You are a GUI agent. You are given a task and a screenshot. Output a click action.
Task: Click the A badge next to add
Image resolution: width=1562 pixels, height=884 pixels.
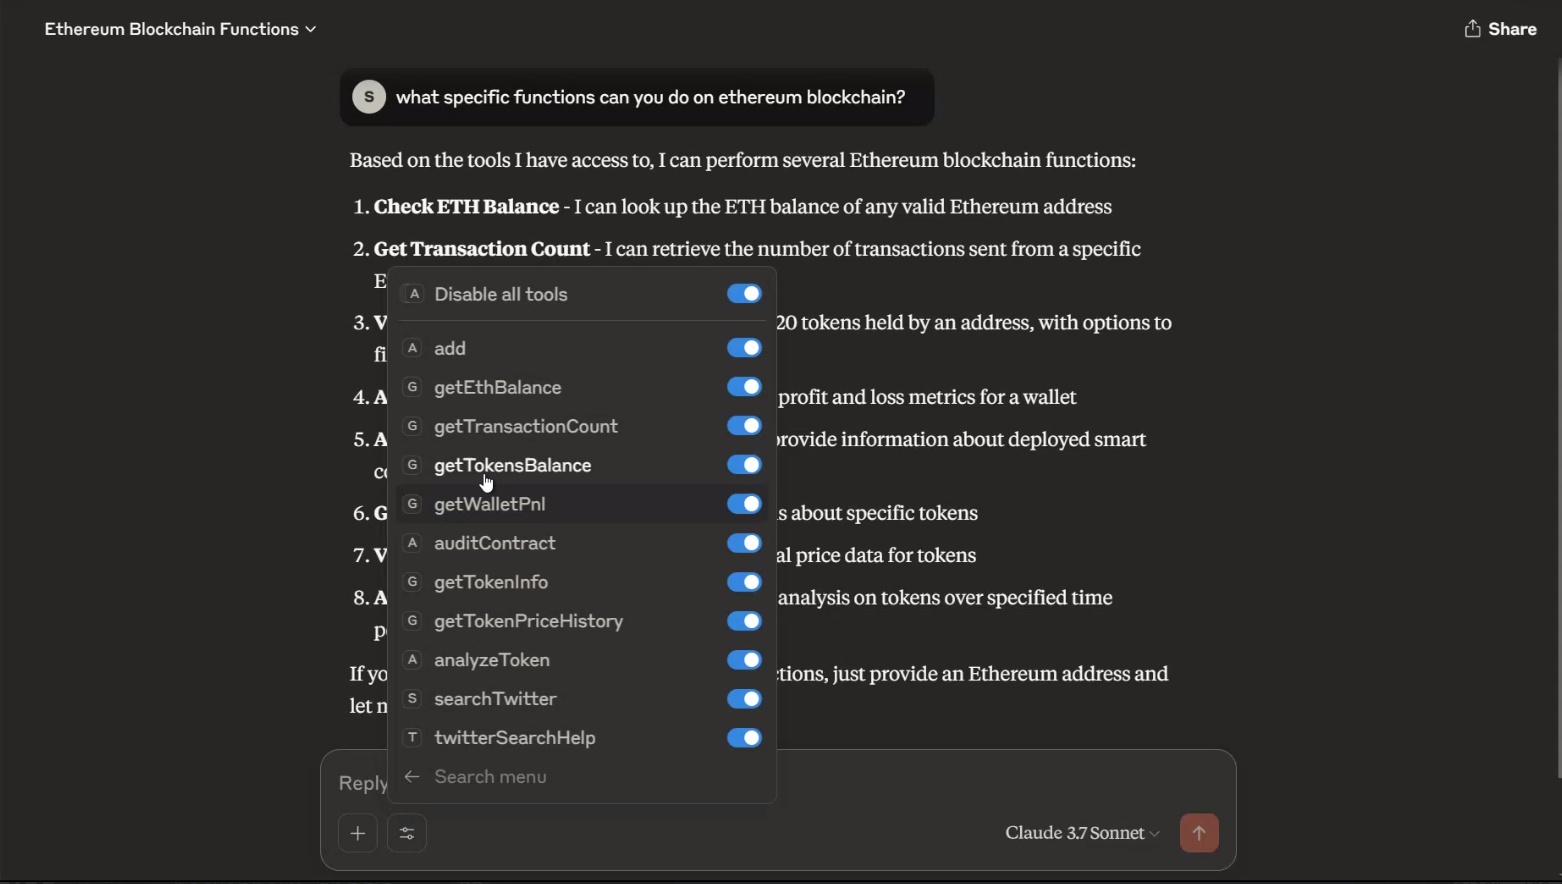tap(412, 348)
